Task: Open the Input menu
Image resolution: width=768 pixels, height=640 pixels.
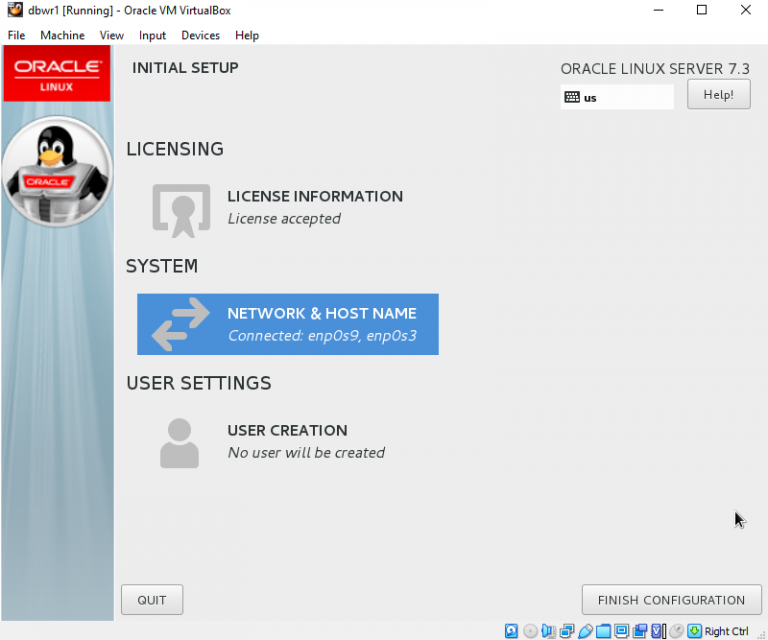Action: point(152,35)
